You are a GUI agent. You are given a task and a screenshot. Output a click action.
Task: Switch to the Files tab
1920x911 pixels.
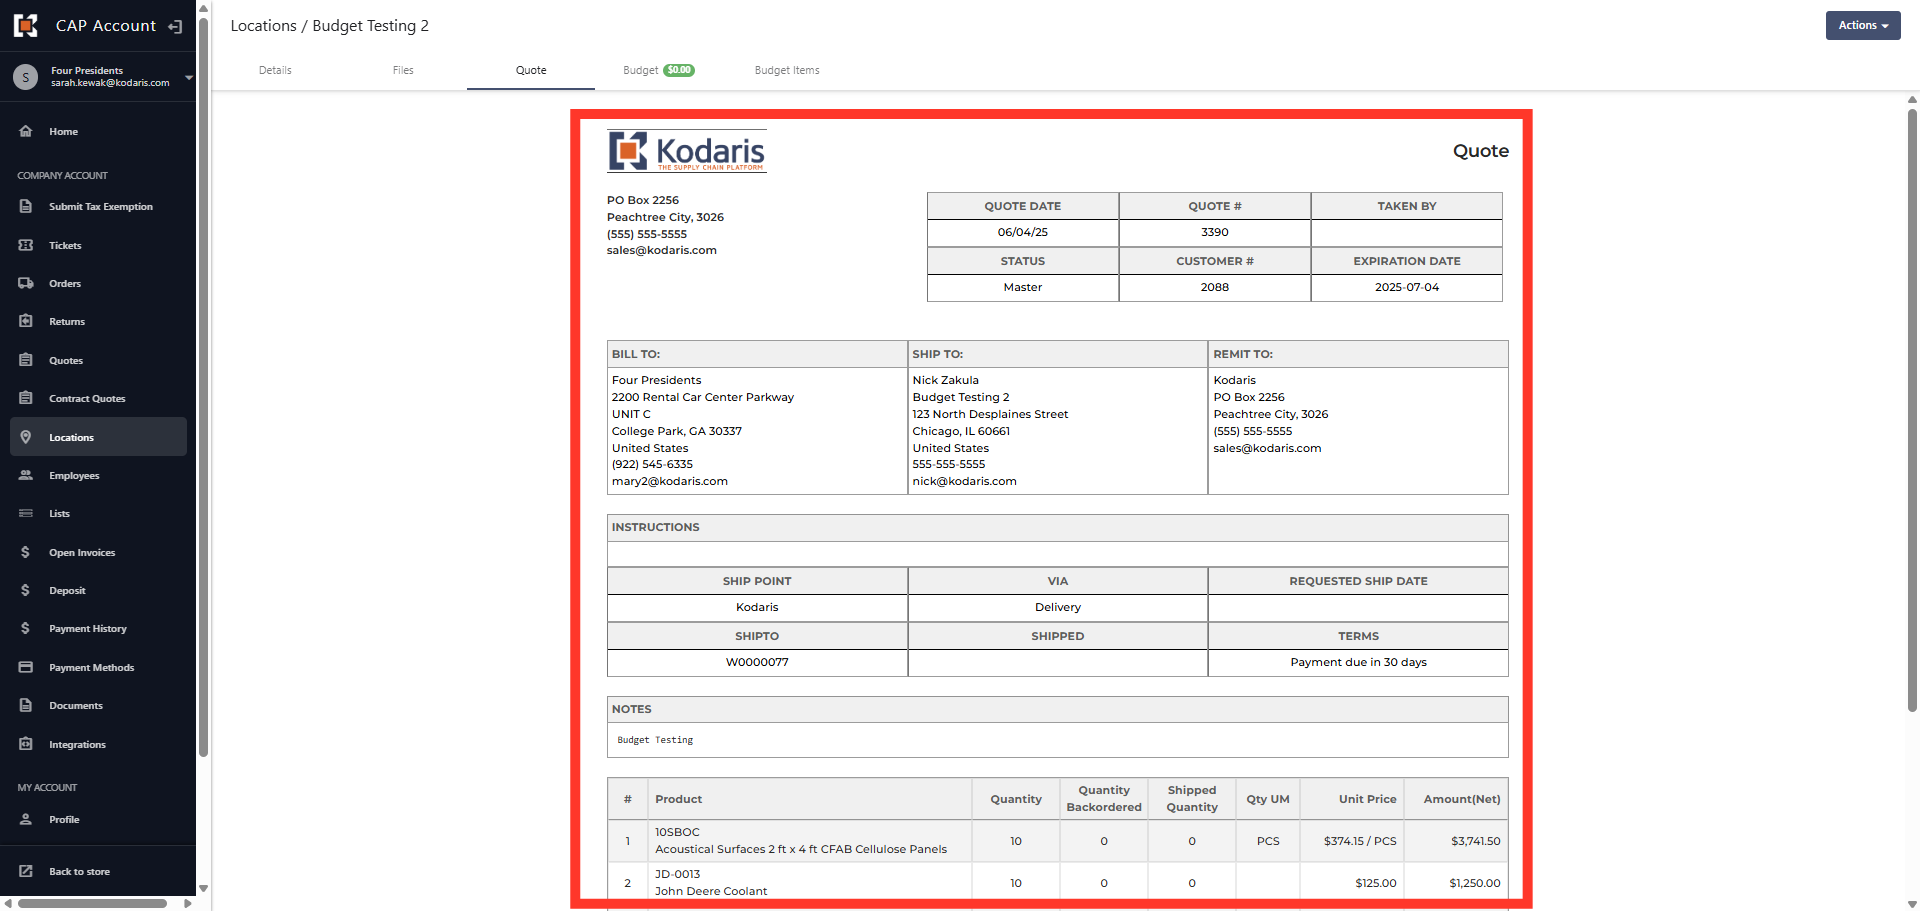pyautogui.click(x=403, y=70)
